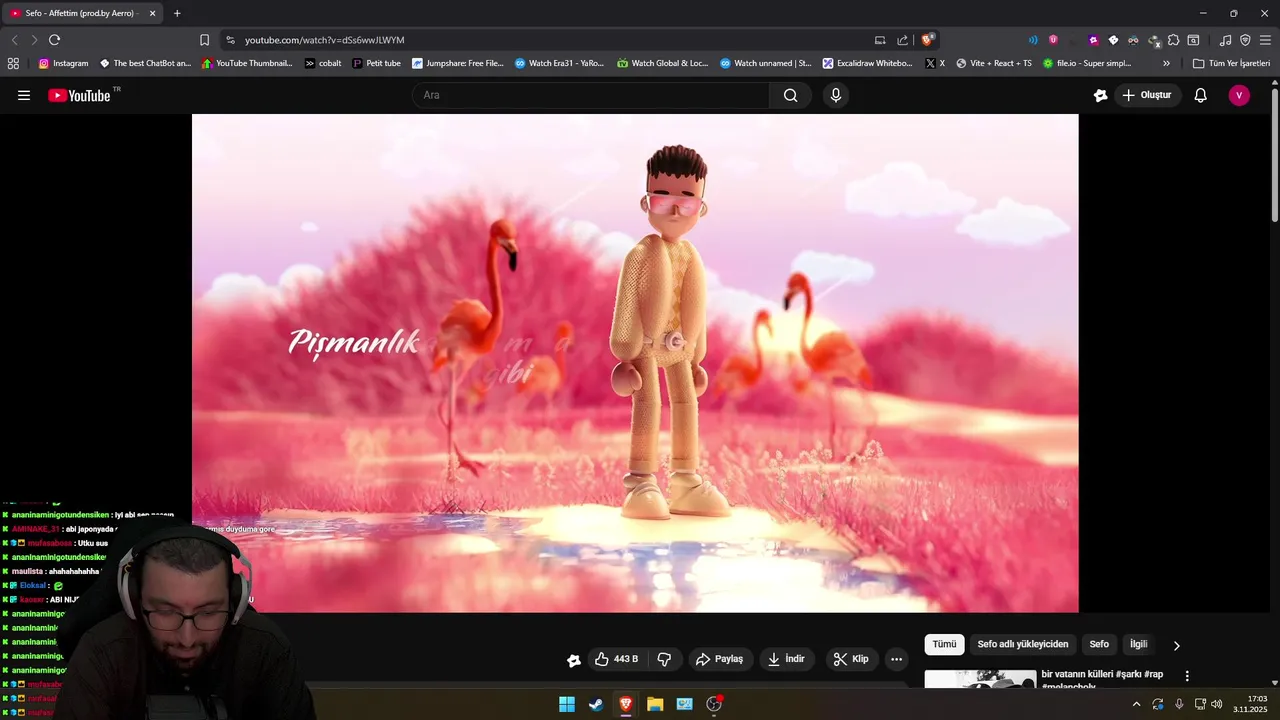Show next suggestion chips with arrow
Screen dimensions: 1280x720
[x=1176, y=645]
